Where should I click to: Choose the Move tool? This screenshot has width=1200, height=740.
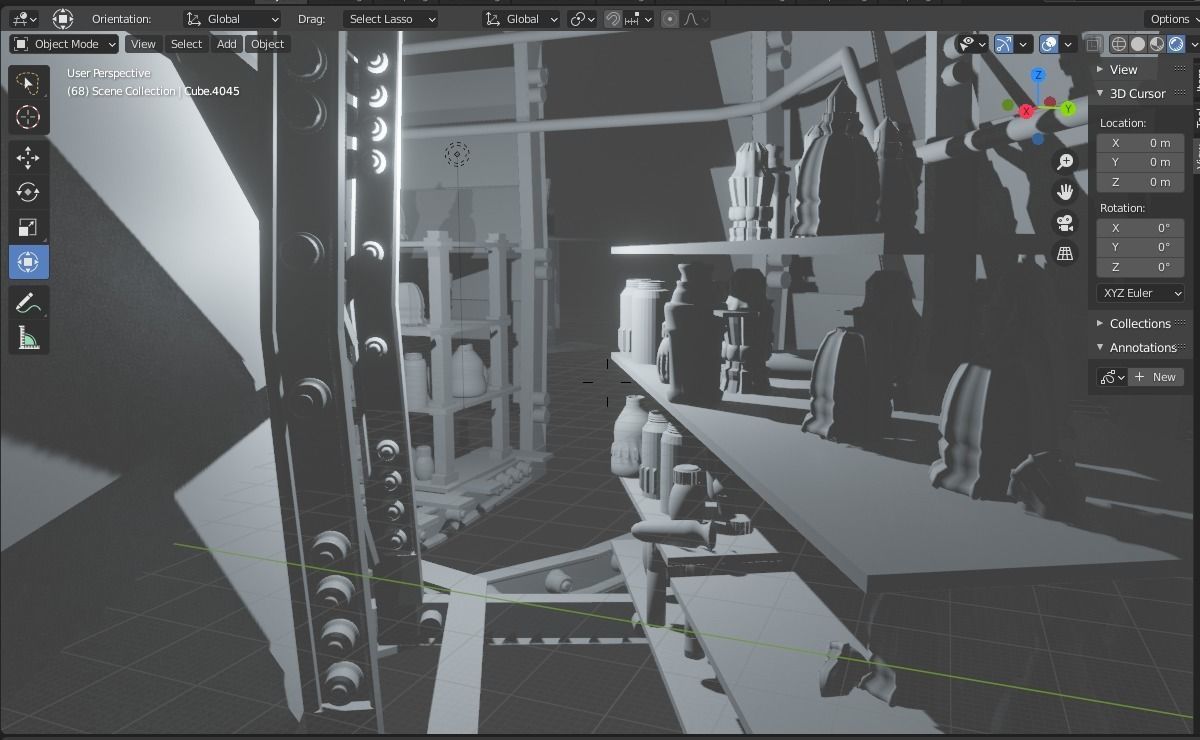click(28, 157)
